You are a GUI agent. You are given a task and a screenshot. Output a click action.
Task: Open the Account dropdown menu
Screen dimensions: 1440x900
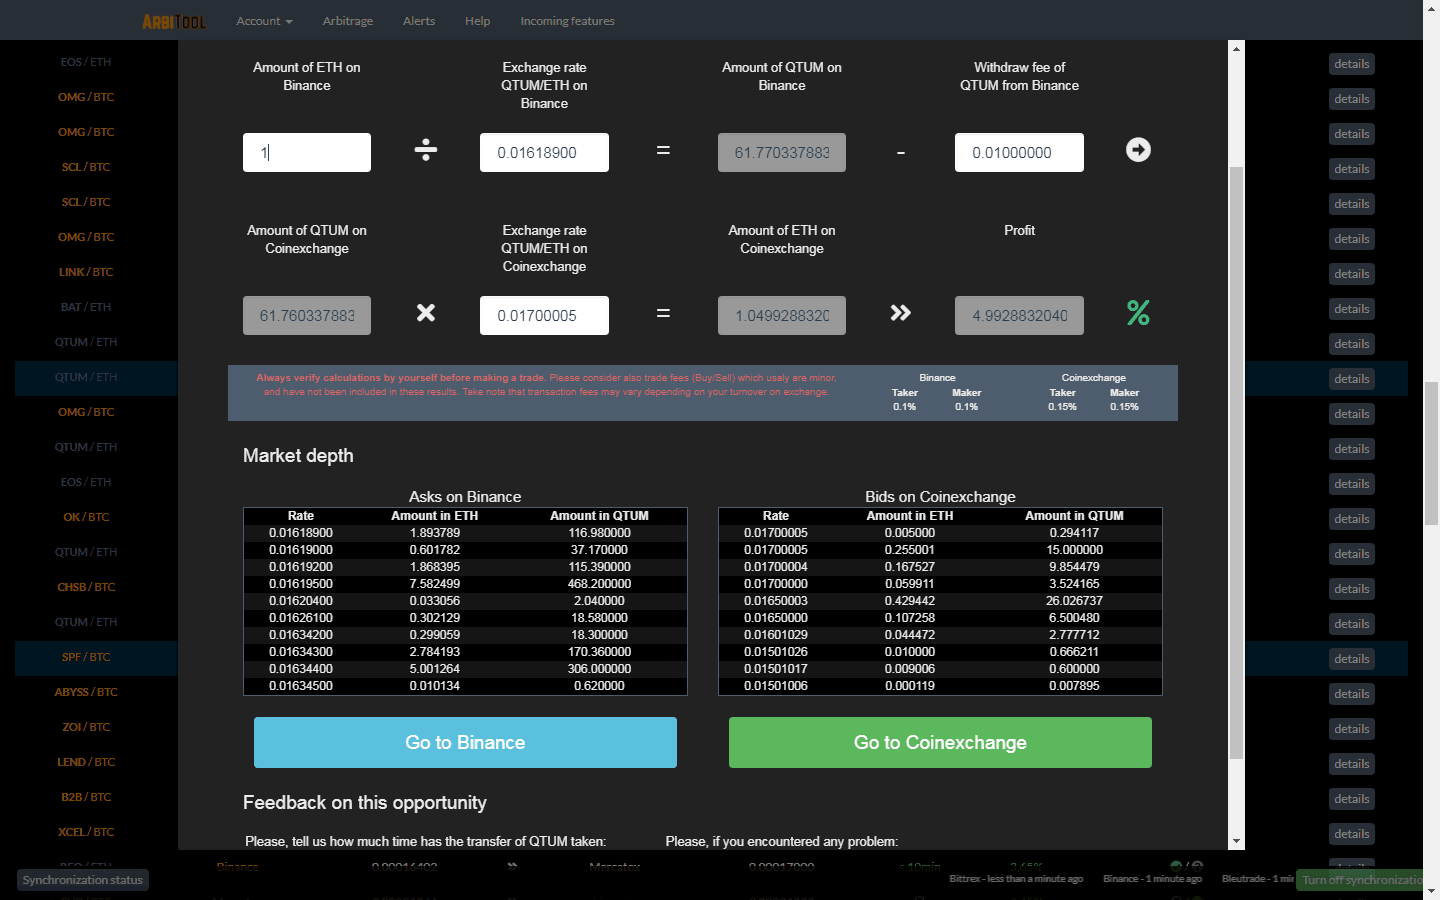tap(264, 21)
